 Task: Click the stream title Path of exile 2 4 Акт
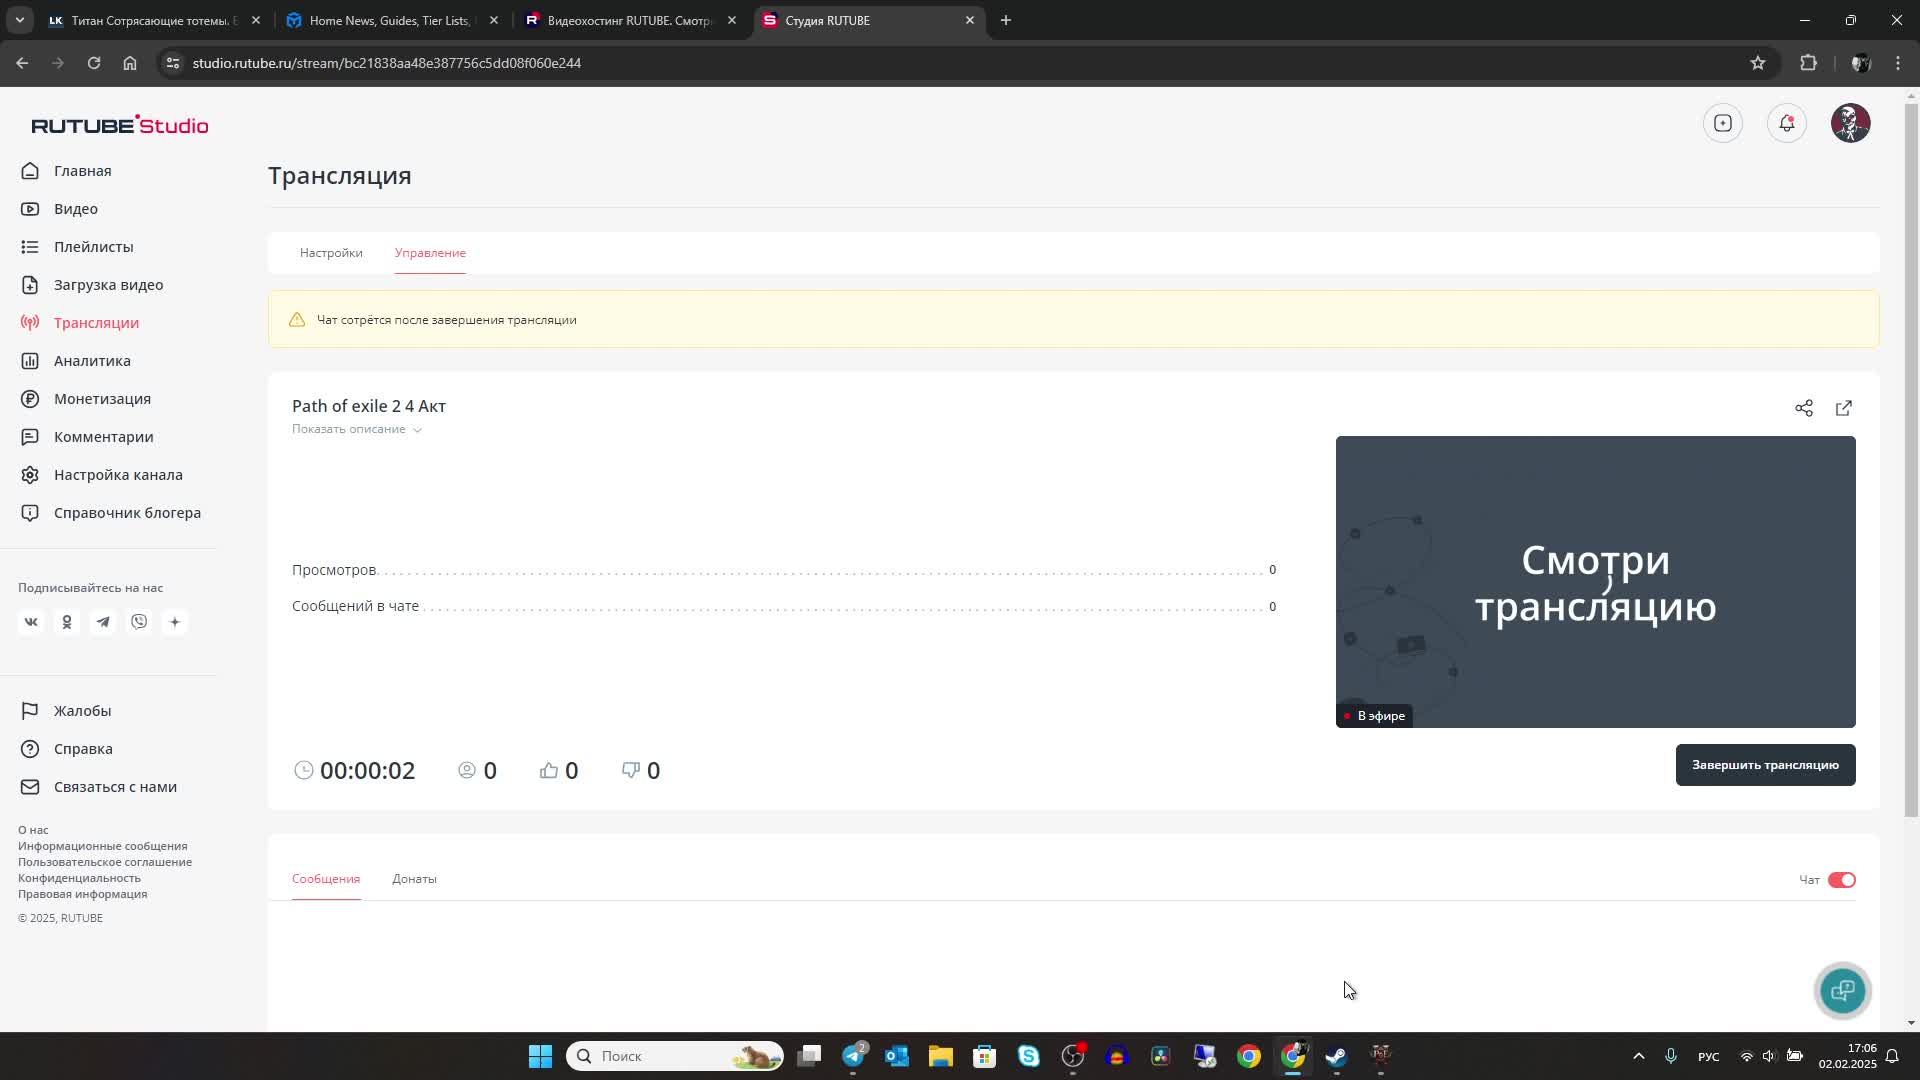pyautogui.click(x=369, y=406)
